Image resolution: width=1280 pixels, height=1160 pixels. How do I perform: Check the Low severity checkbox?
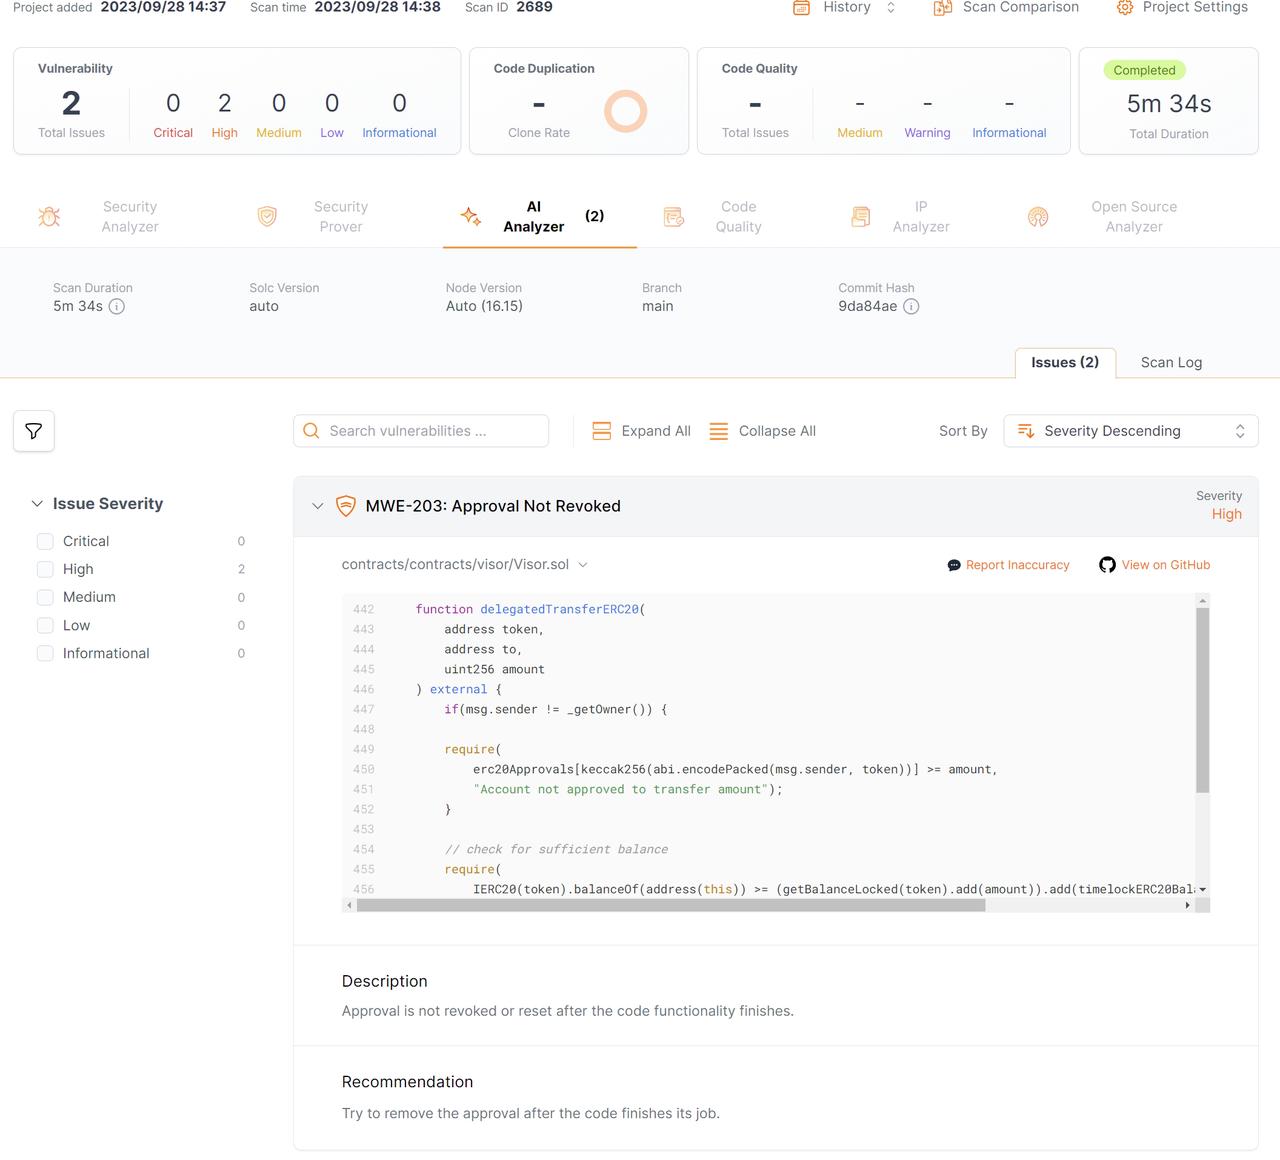[x=45, y=625]
